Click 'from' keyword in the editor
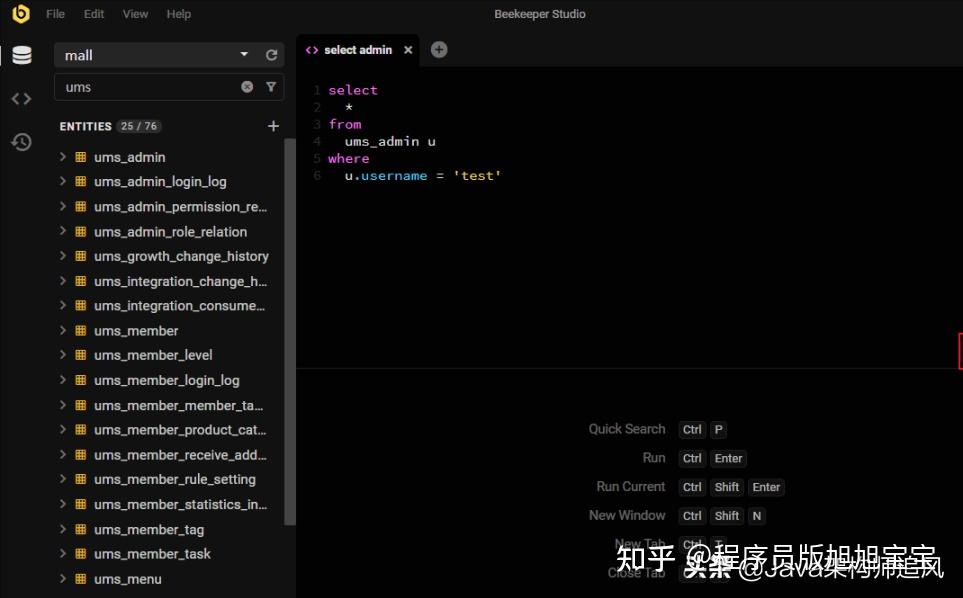963x598 pixels. click(345, 124)
